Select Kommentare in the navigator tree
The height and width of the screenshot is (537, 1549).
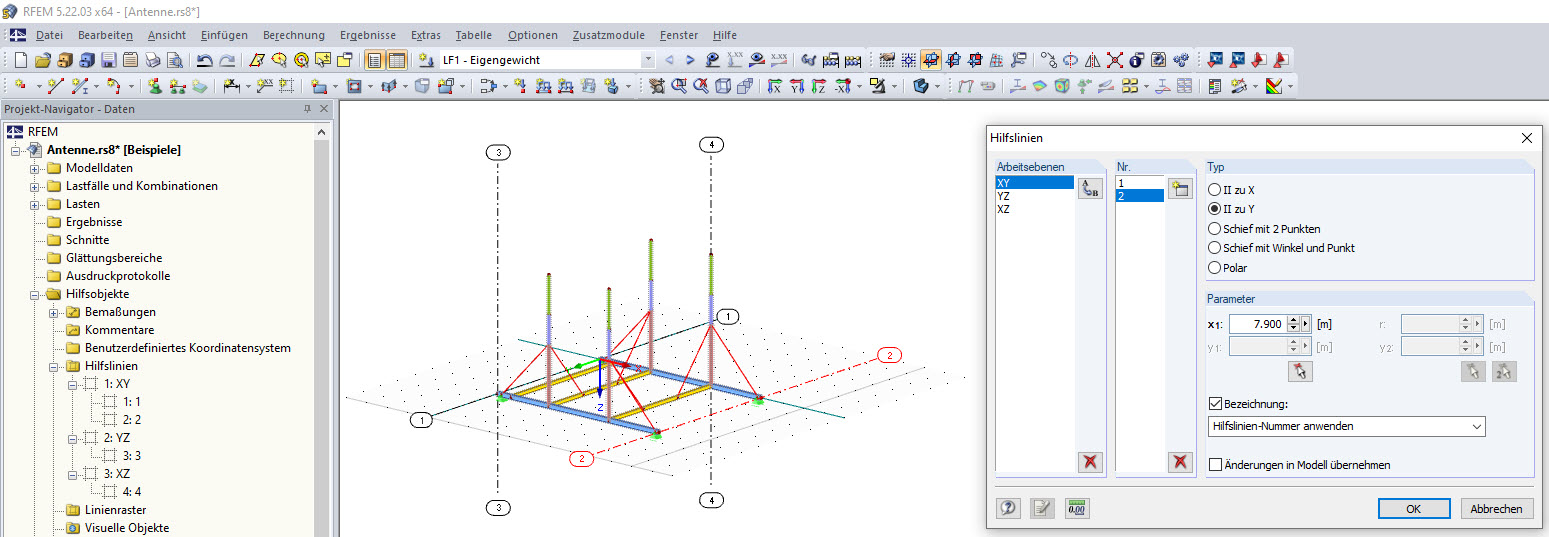(119, 330)
